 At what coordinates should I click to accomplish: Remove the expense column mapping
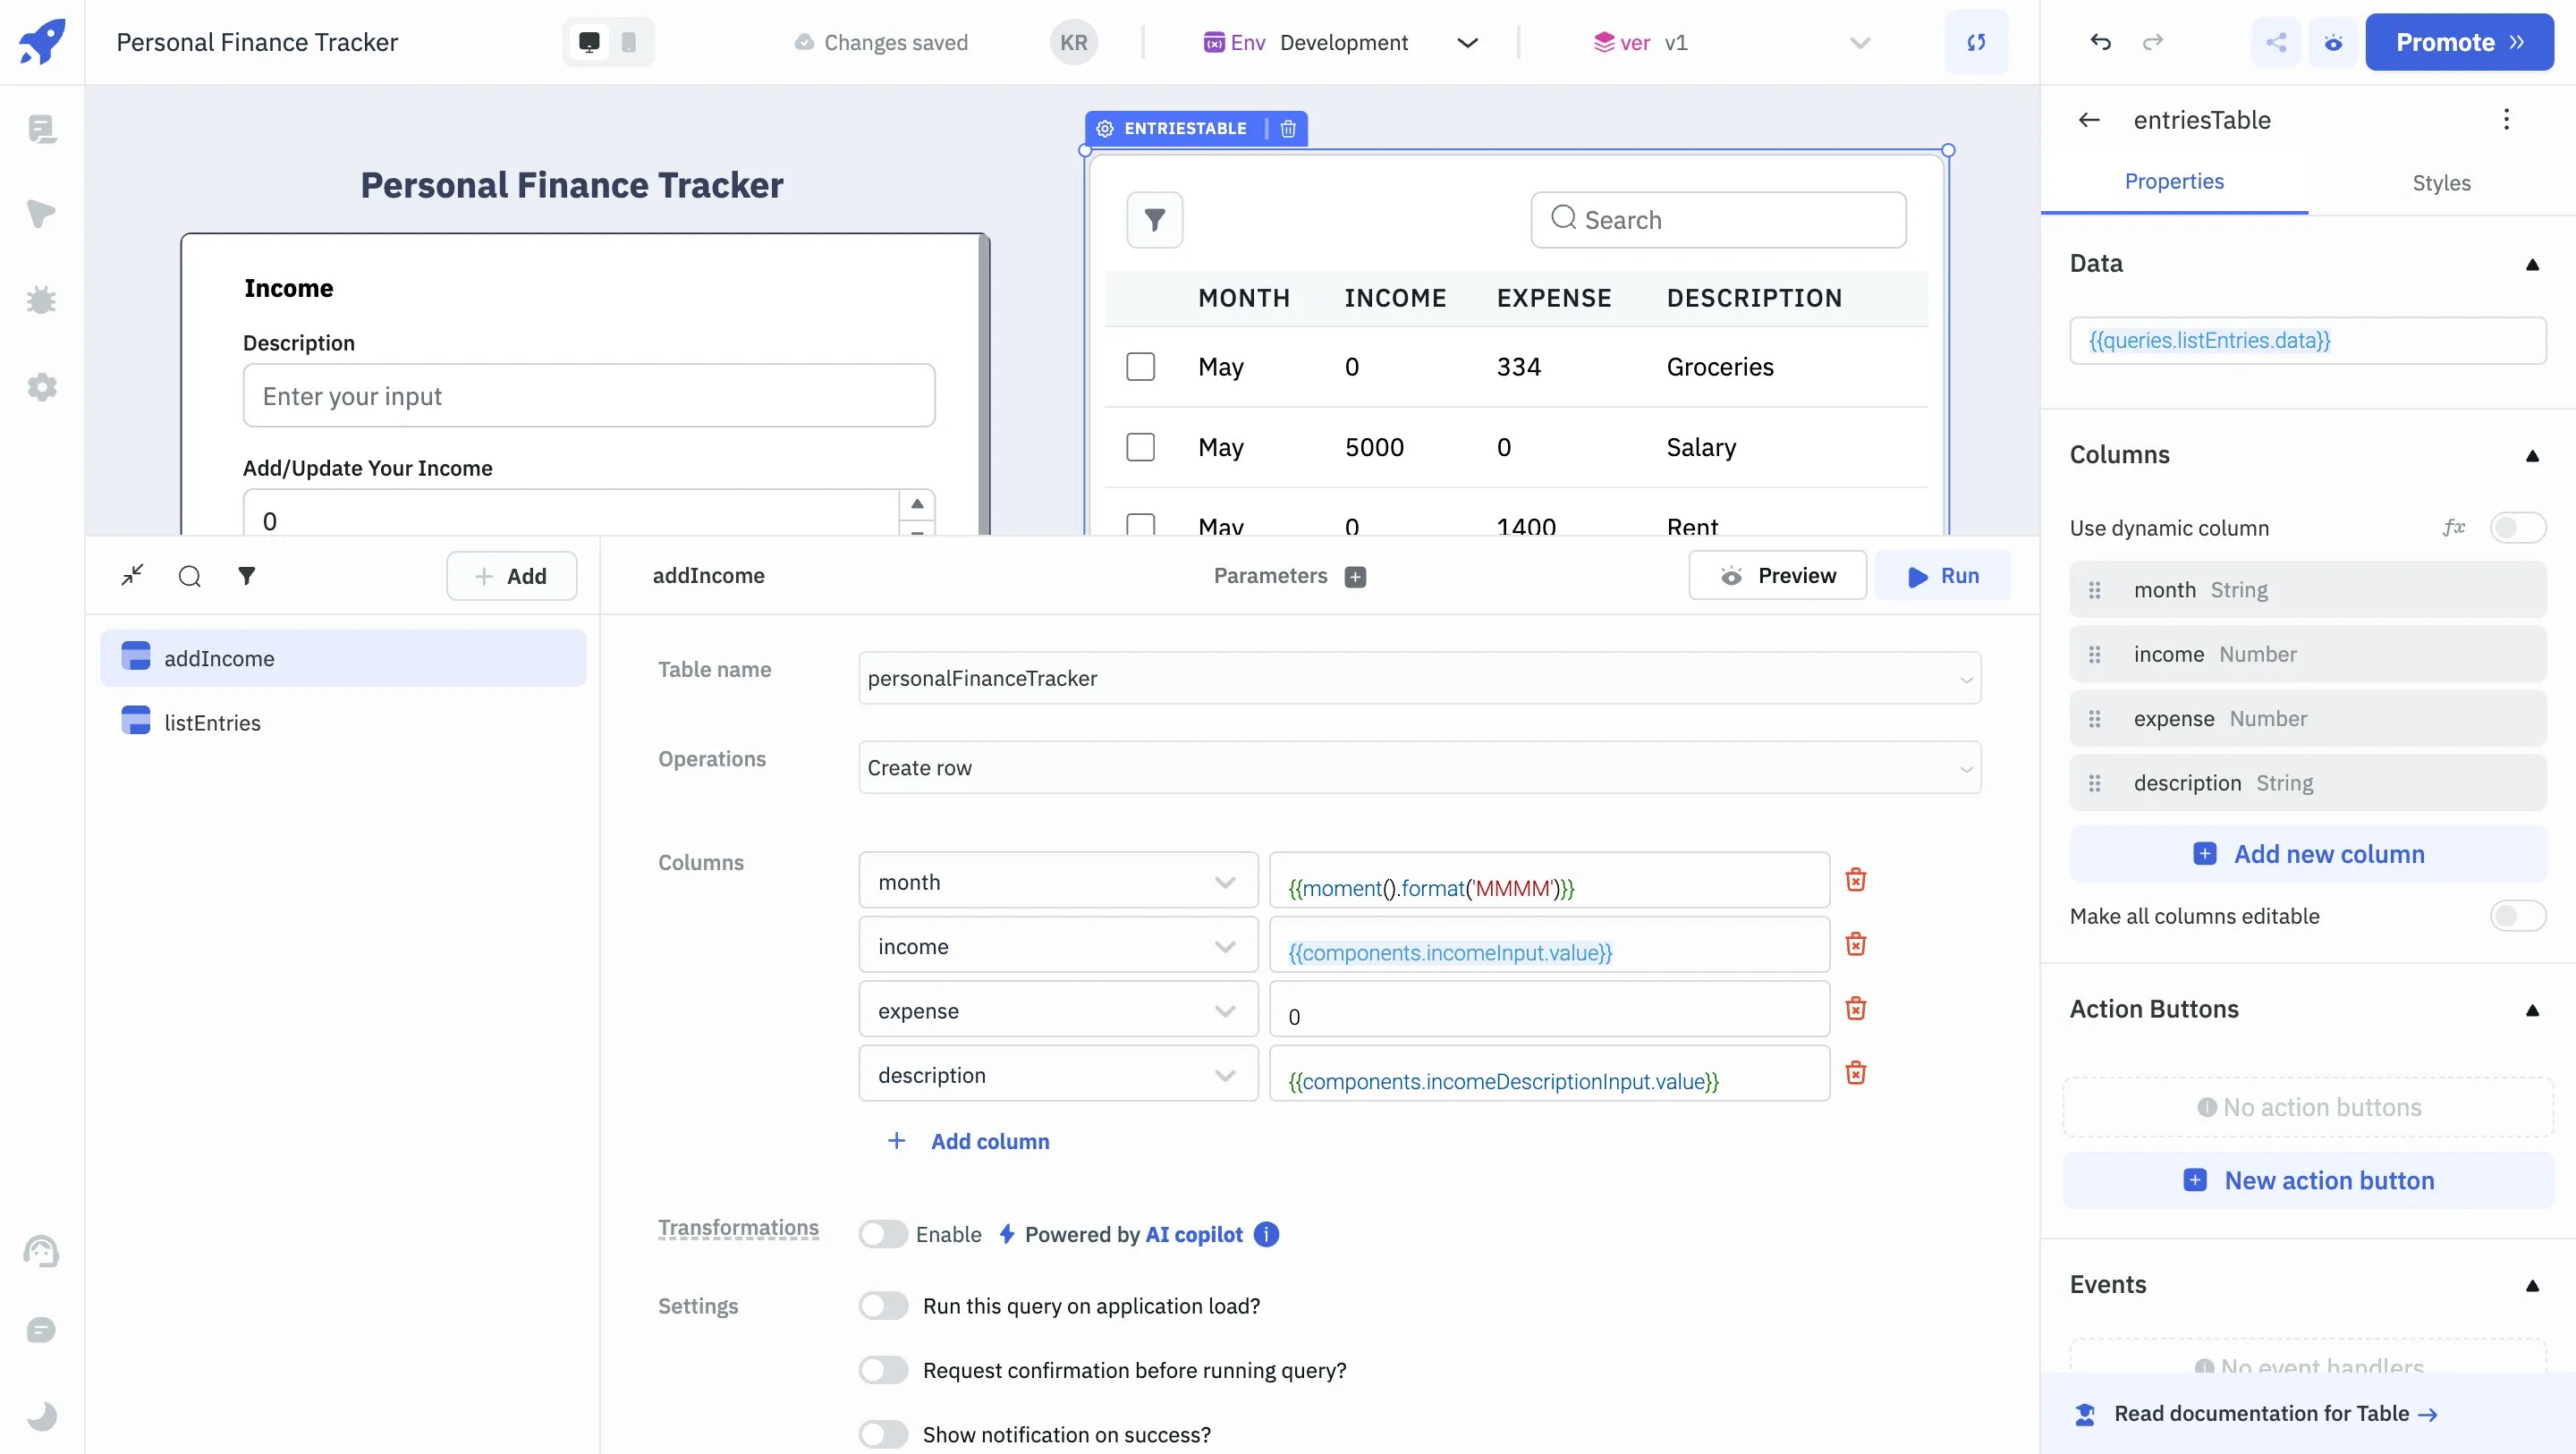[x=1855, y=1008]
